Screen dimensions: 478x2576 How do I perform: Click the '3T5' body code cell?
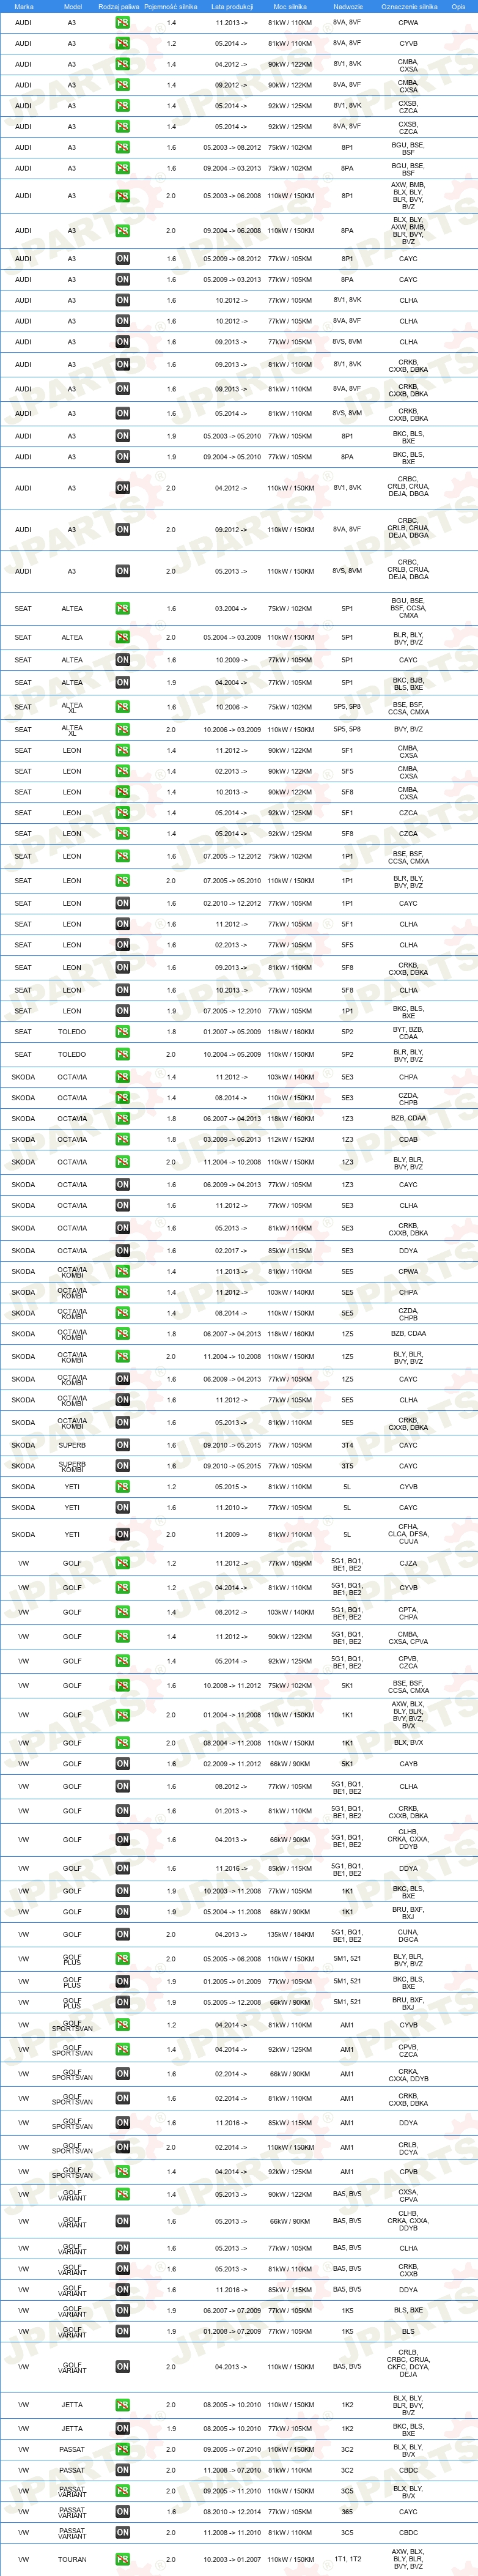tap(347, 1466)
